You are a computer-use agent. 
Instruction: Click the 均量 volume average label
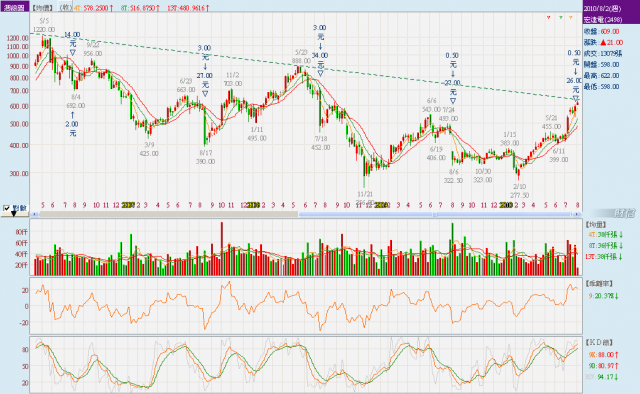[596, 225]
